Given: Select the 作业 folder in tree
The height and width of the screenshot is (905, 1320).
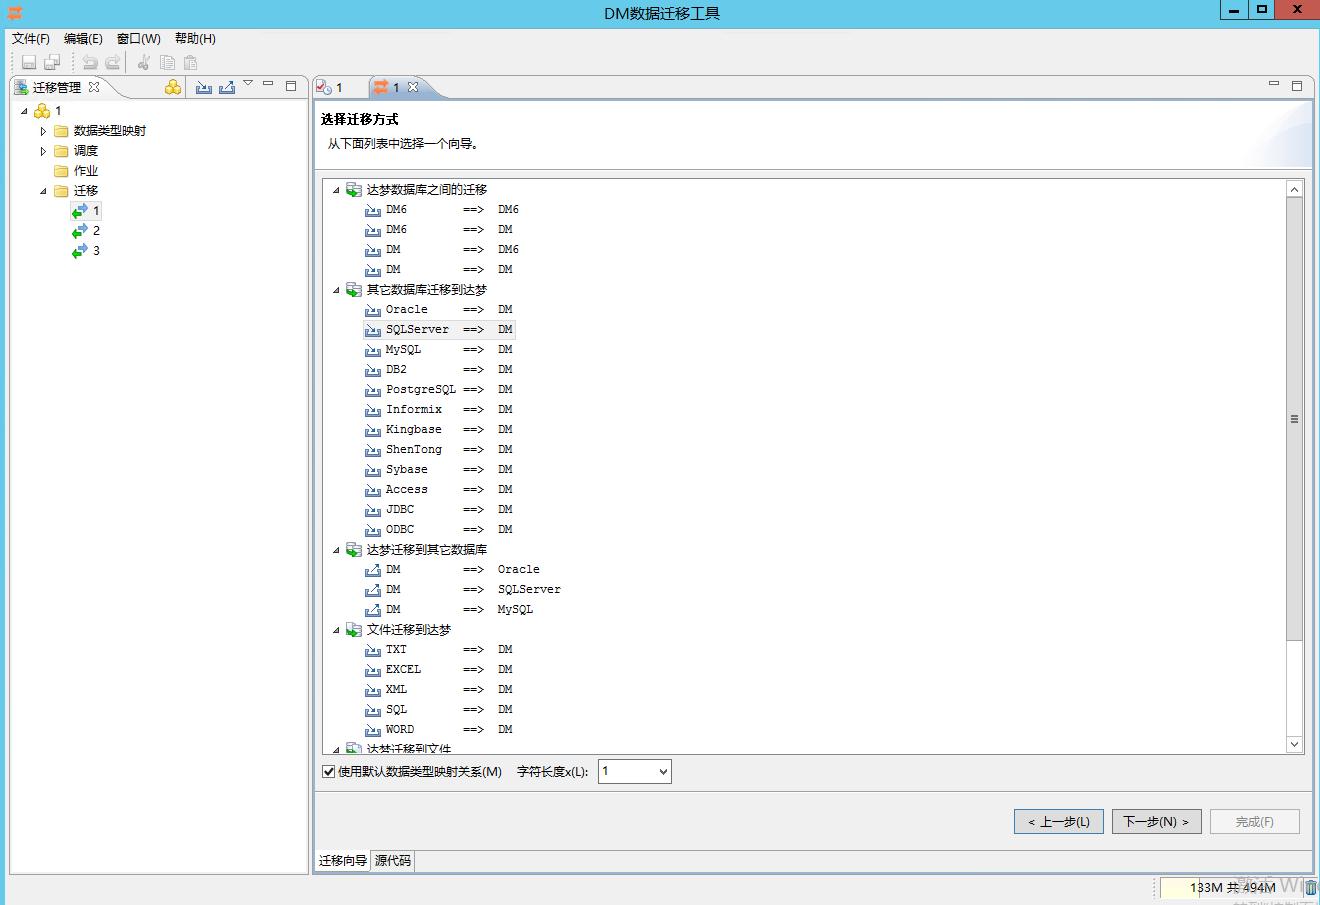Looking at the screenshot, I should pos(76,170).
